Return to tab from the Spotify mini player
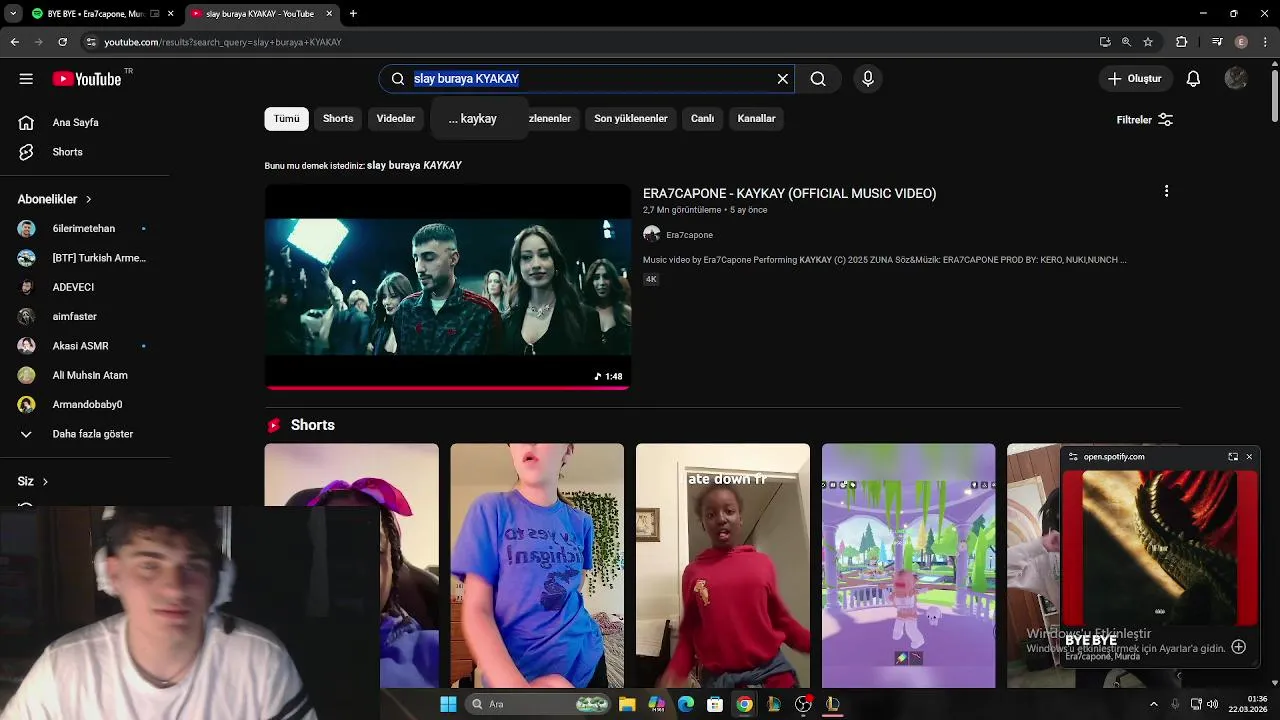This screenshot has width=1280, height=720. coord(1233,457)
